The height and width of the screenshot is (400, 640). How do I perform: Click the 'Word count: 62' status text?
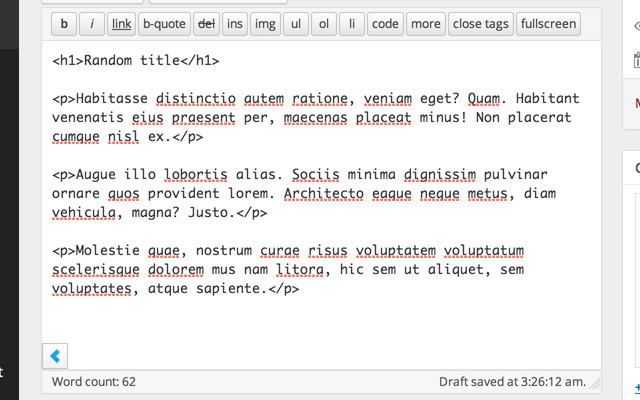tap(93, 382)
